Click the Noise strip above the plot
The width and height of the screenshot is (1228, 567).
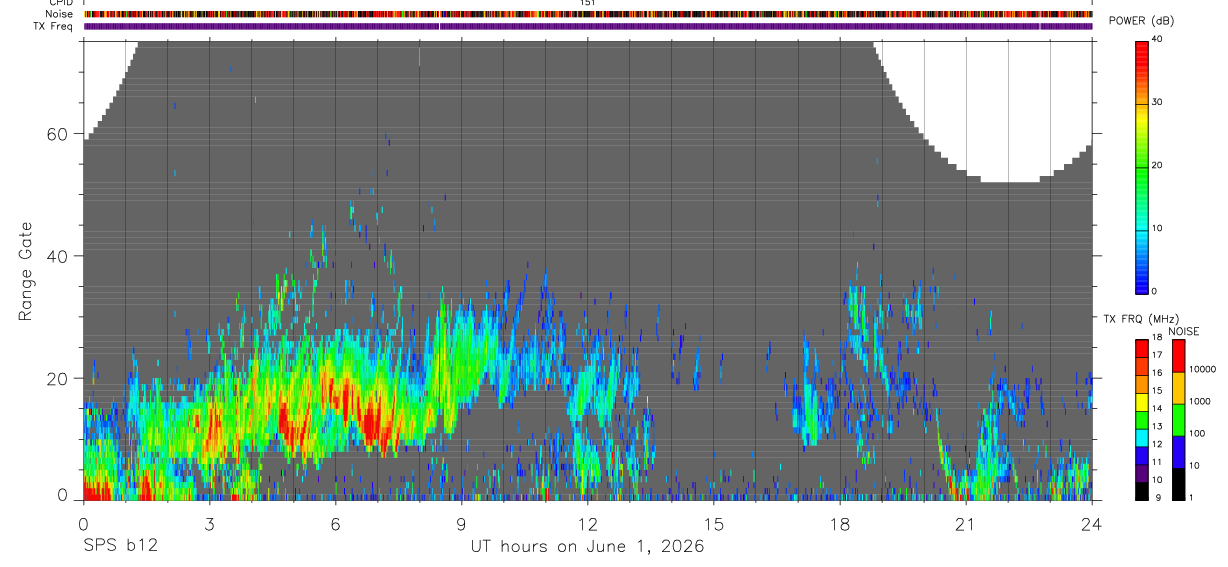coord(588,14)
